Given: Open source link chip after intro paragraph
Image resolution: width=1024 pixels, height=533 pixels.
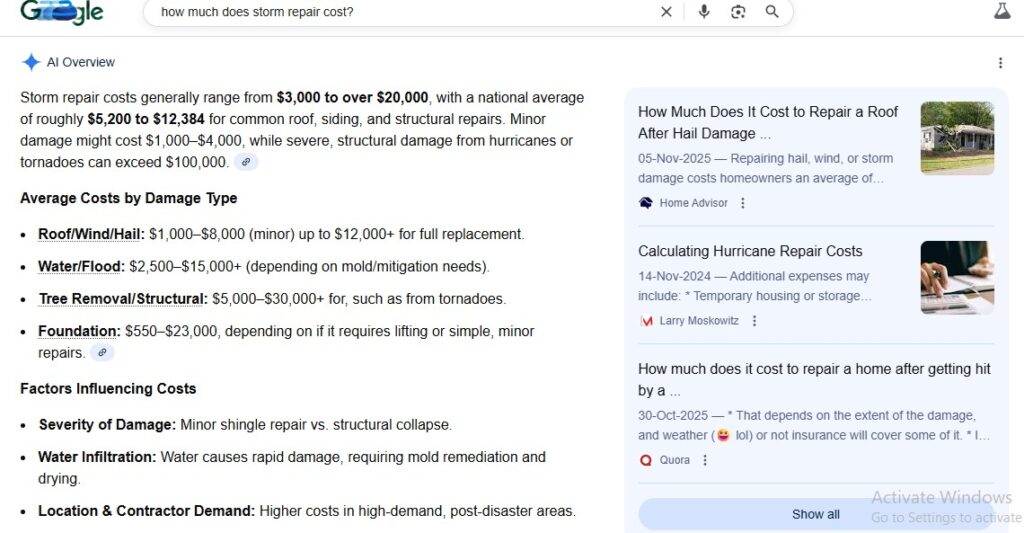Looking at the screenshot, I should tap(246, 162).
